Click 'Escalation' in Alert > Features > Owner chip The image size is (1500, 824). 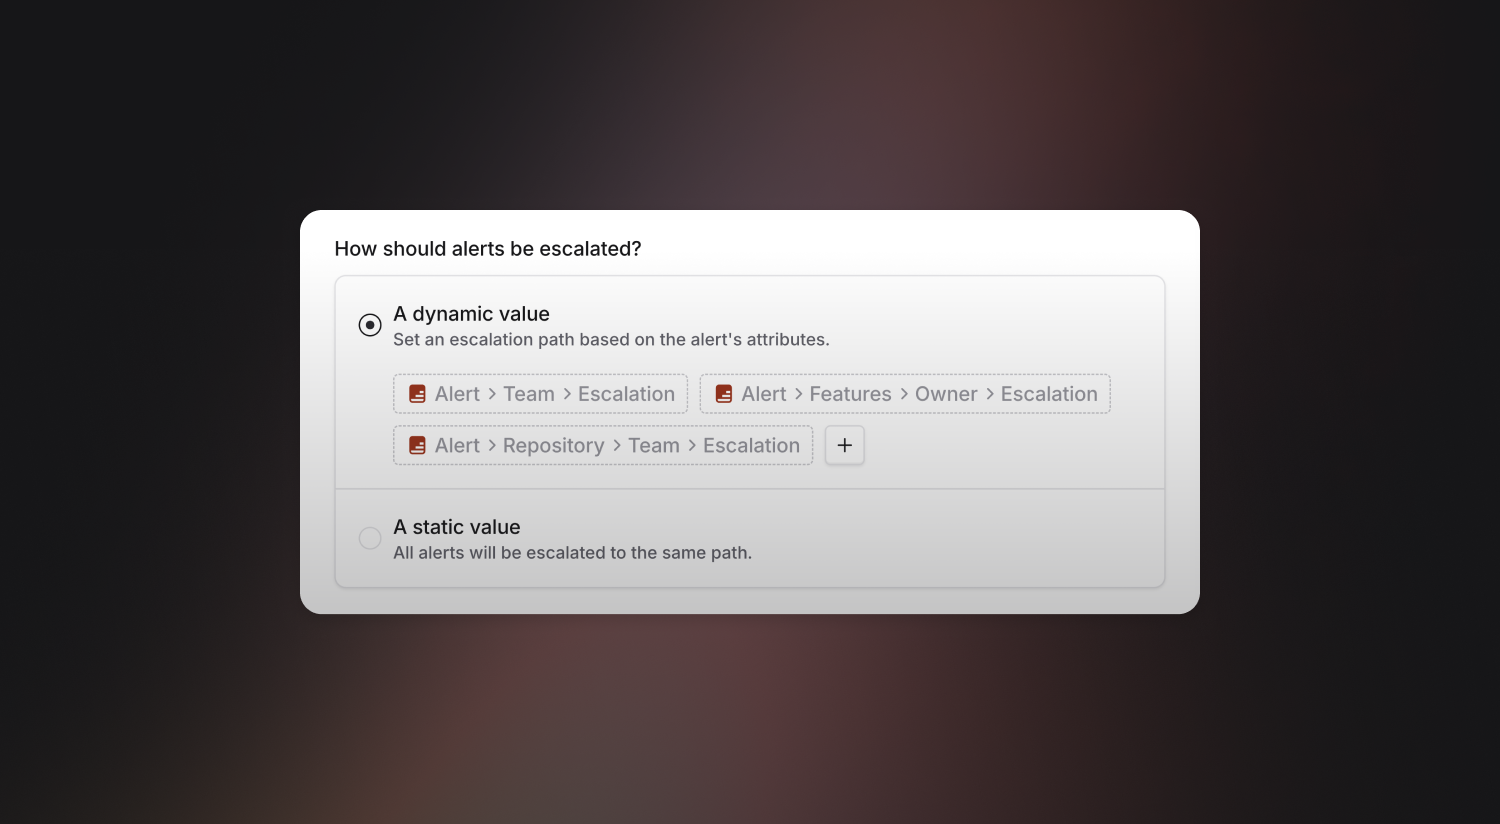[x=1049, y=394]
